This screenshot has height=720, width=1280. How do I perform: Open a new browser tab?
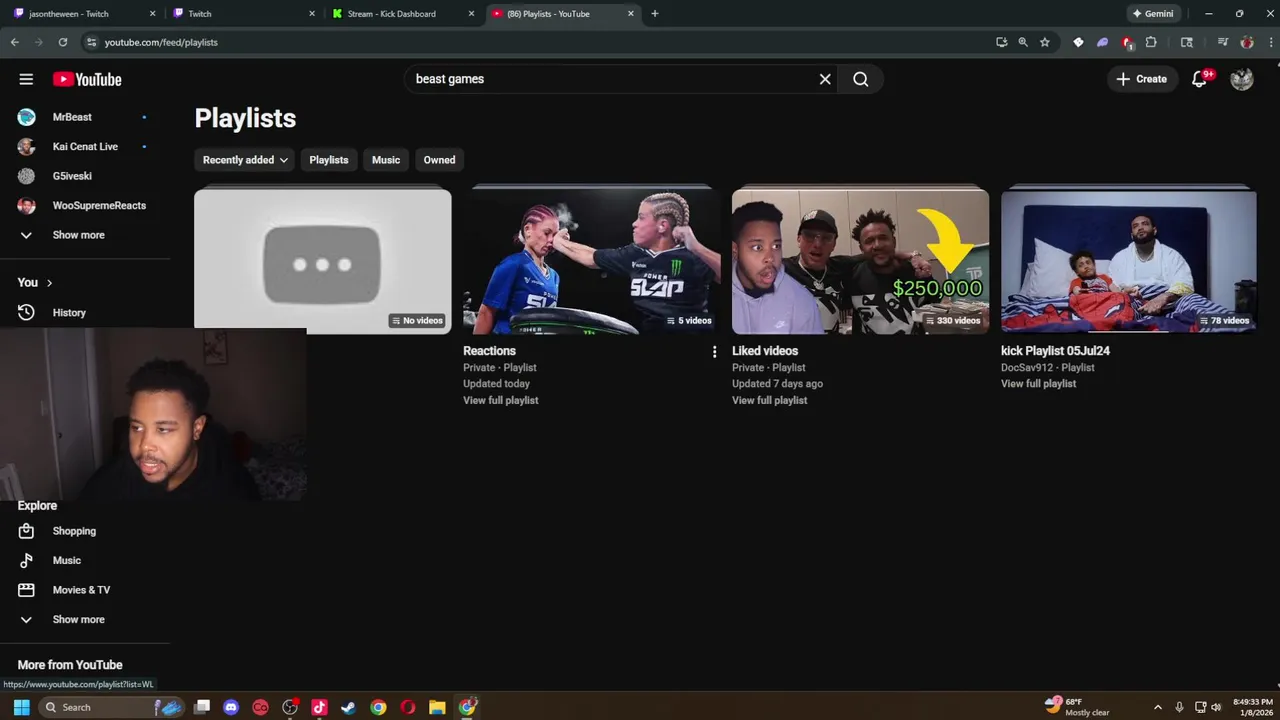click(x=655, y=14)
